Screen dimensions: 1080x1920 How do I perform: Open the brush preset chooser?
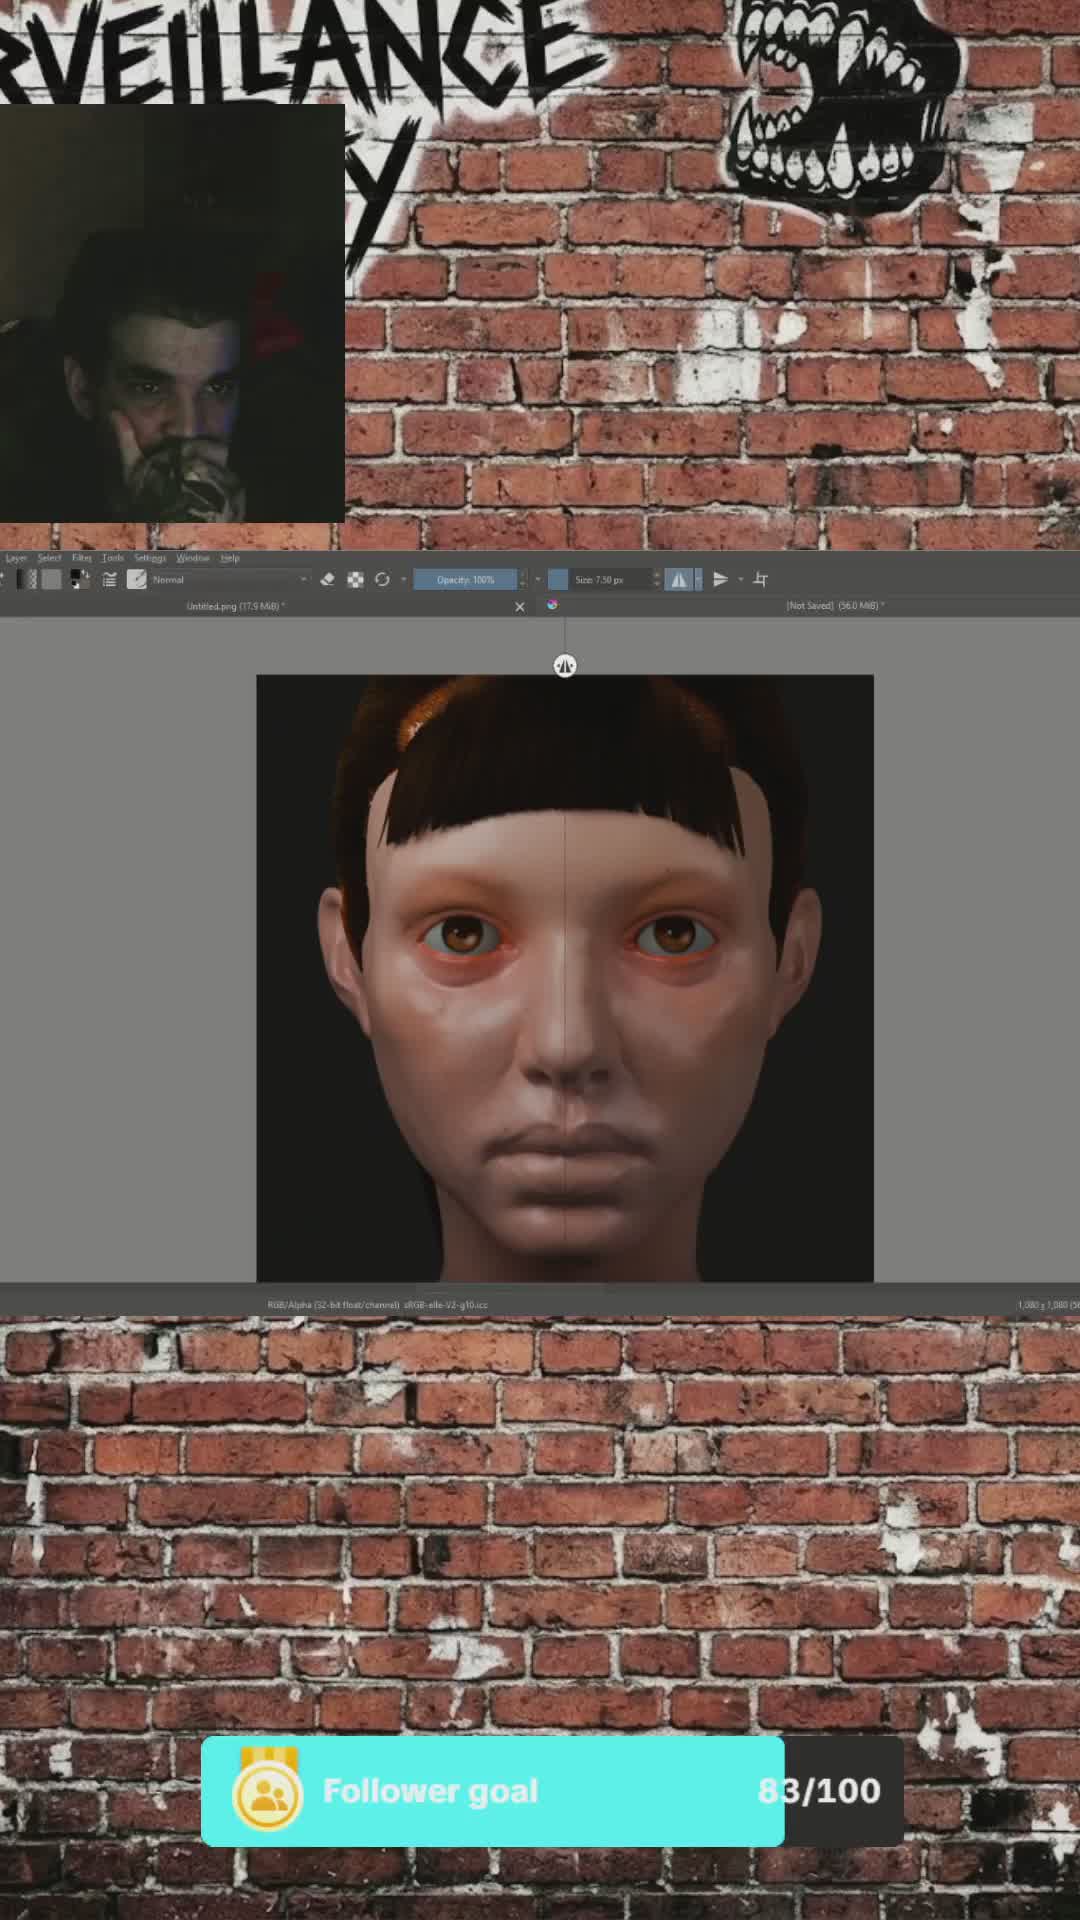click(x=137, y=579)
